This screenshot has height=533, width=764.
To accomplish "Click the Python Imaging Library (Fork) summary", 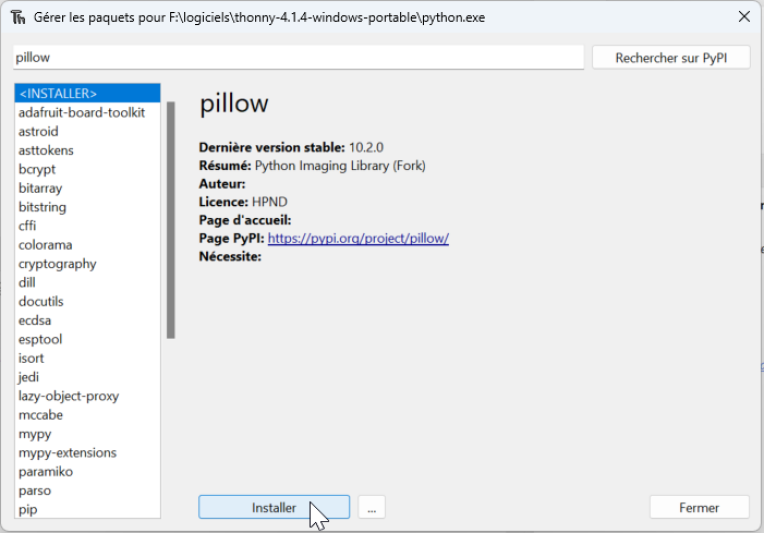I will (340, 166).
